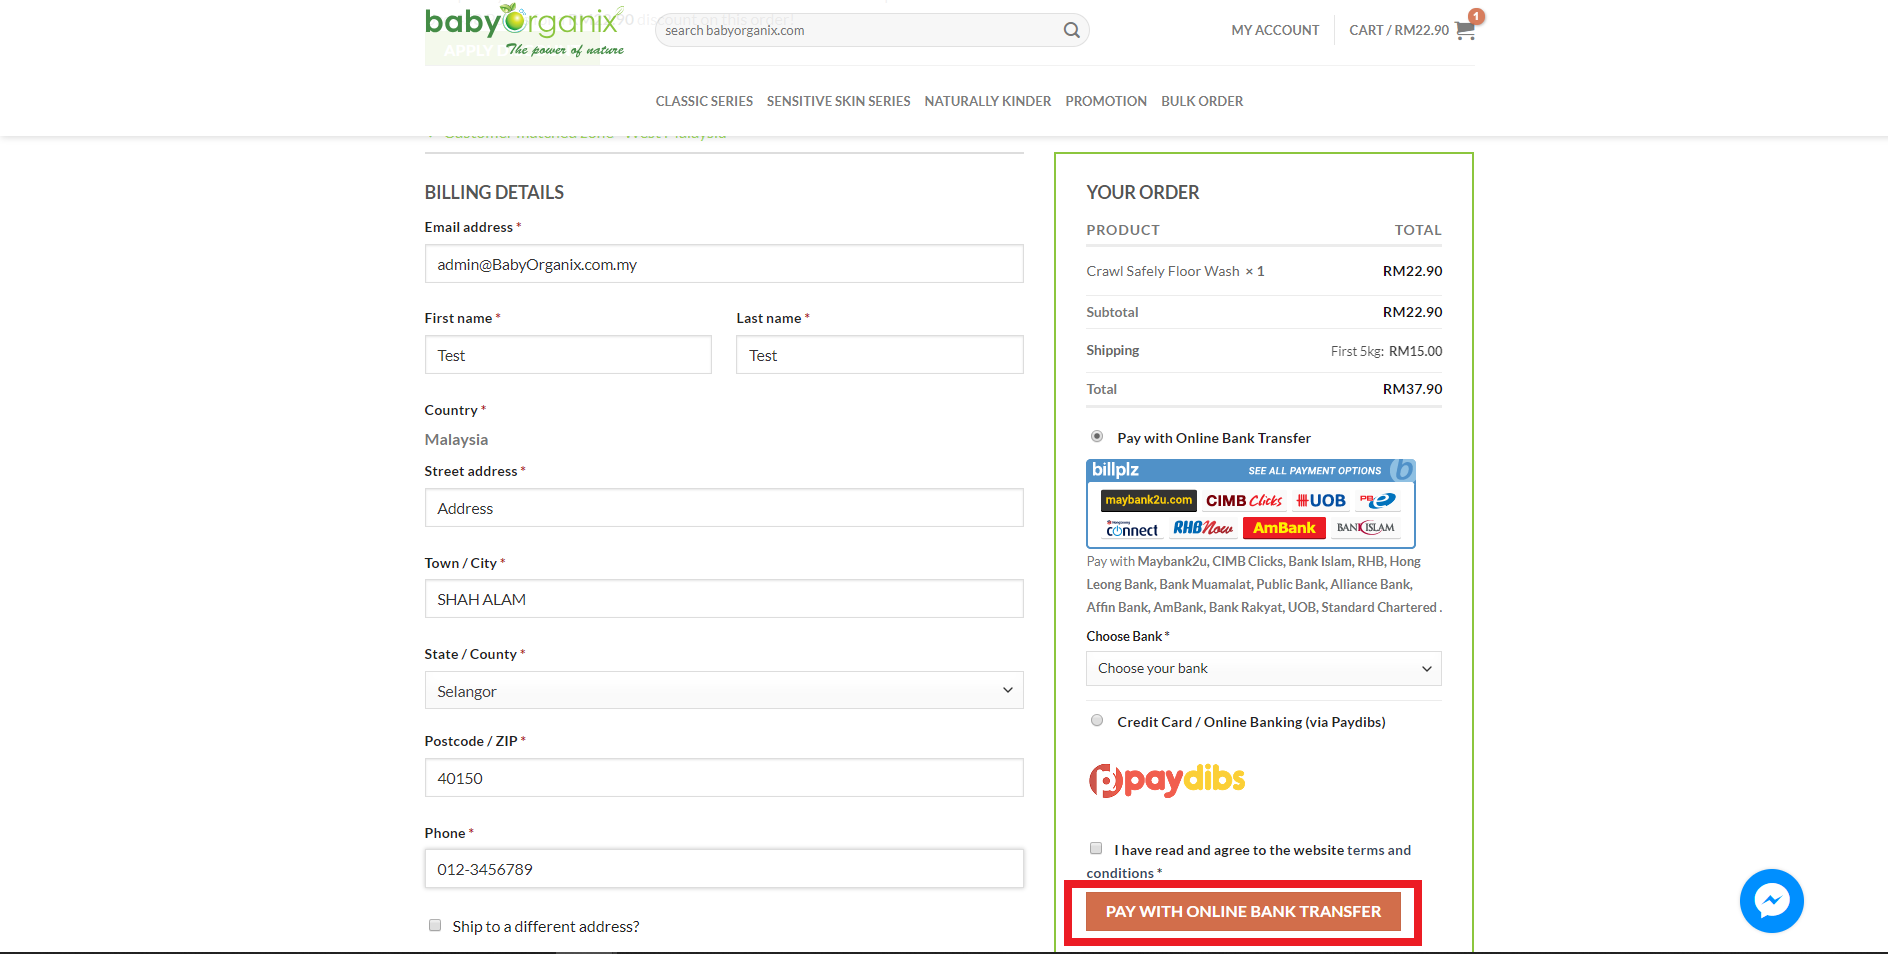This screenshot has width=1888, height=954.
Task: Click the Hong Leong Connect logo
Action: tap(1132, 528)
